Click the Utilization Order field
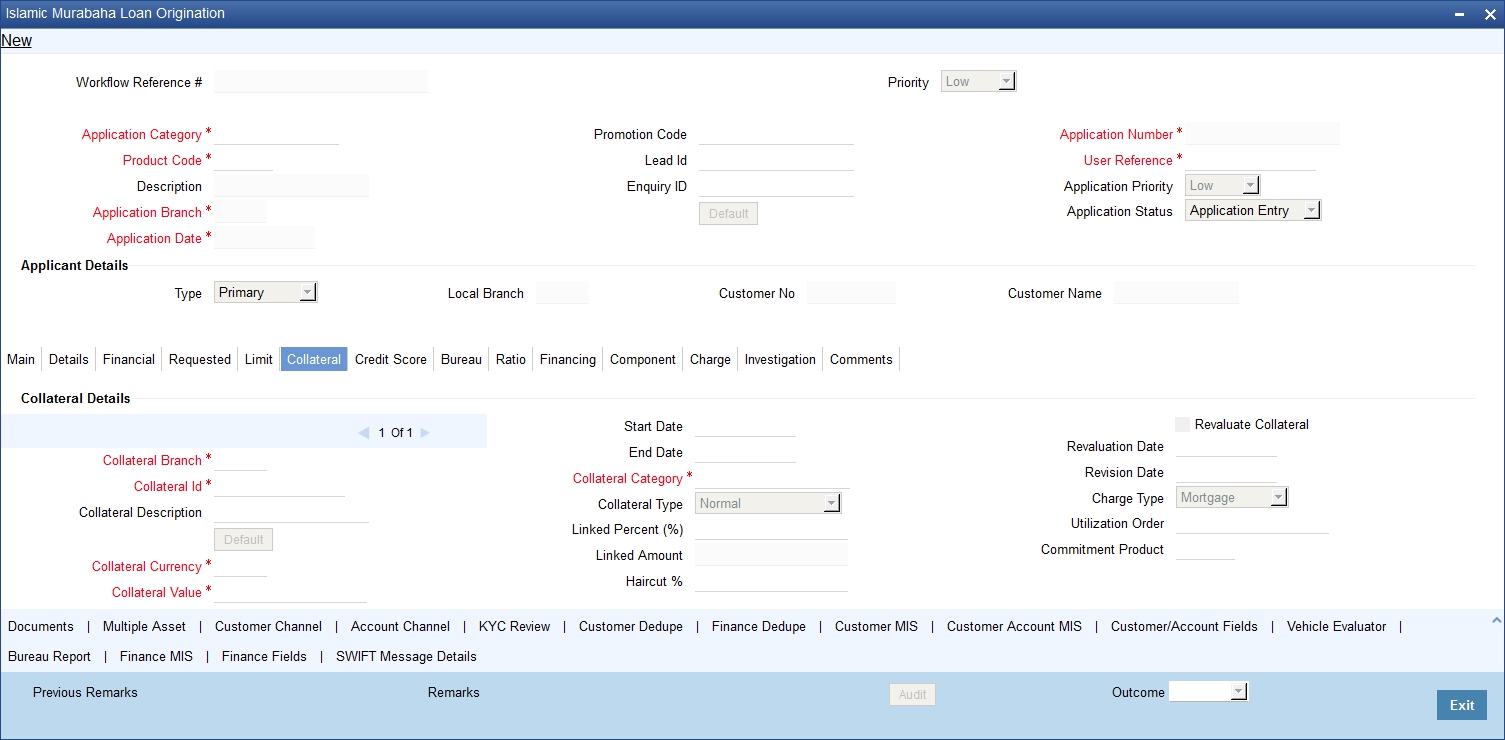This screenshot has width=1505, height=740. pyautogui.click(x=1252, y=523)
